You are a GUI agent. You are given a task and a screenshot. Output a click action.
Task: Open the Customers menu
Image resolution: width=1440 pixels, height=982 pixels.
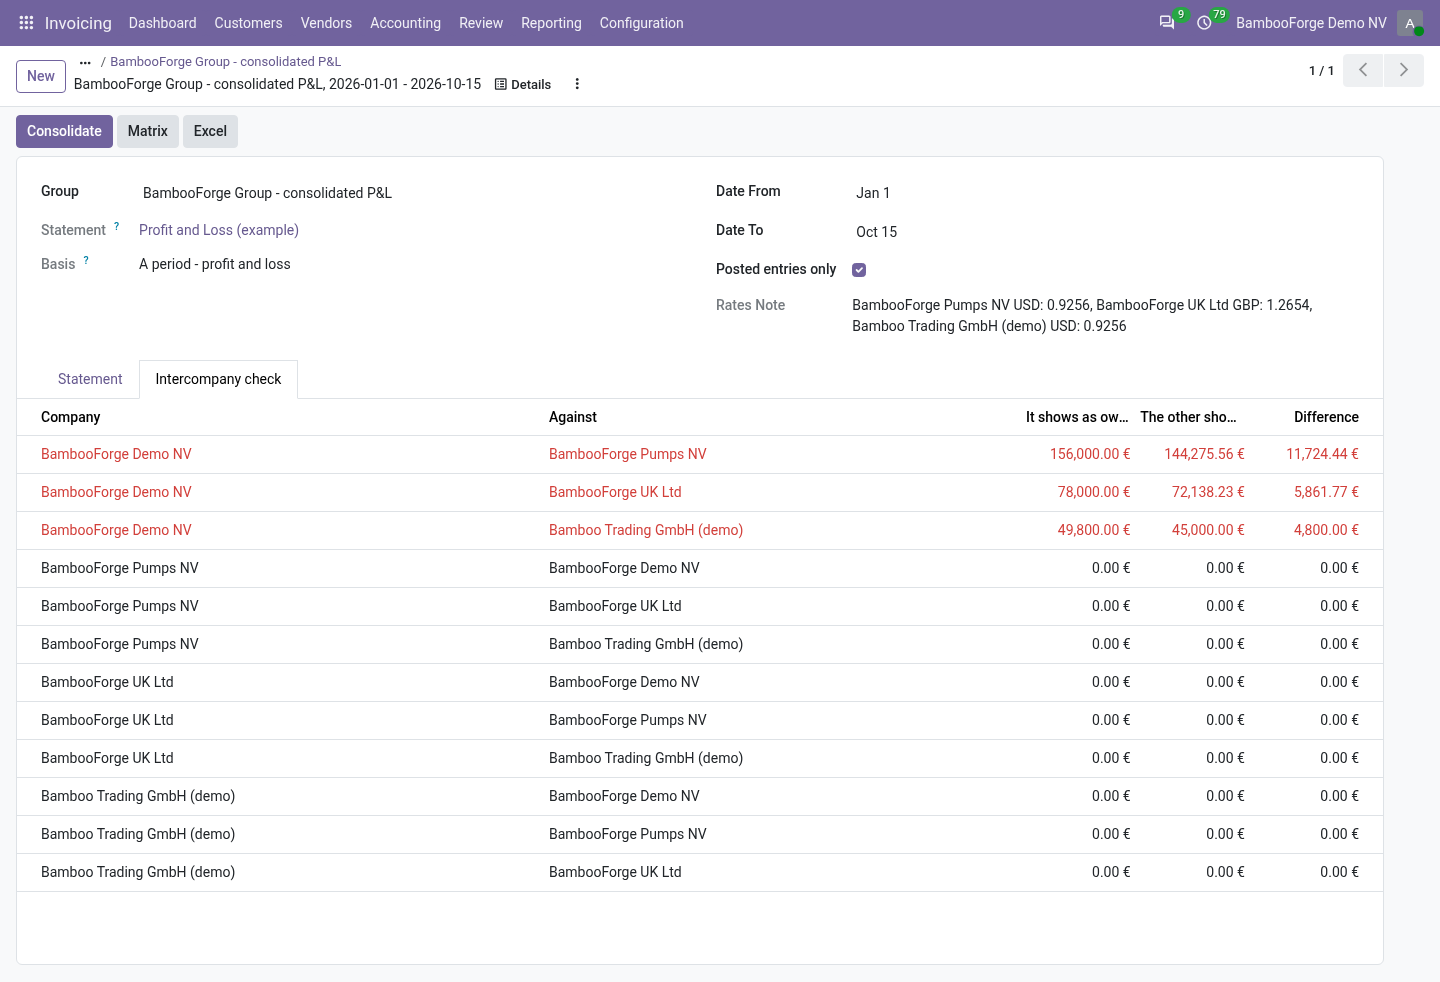248,23
